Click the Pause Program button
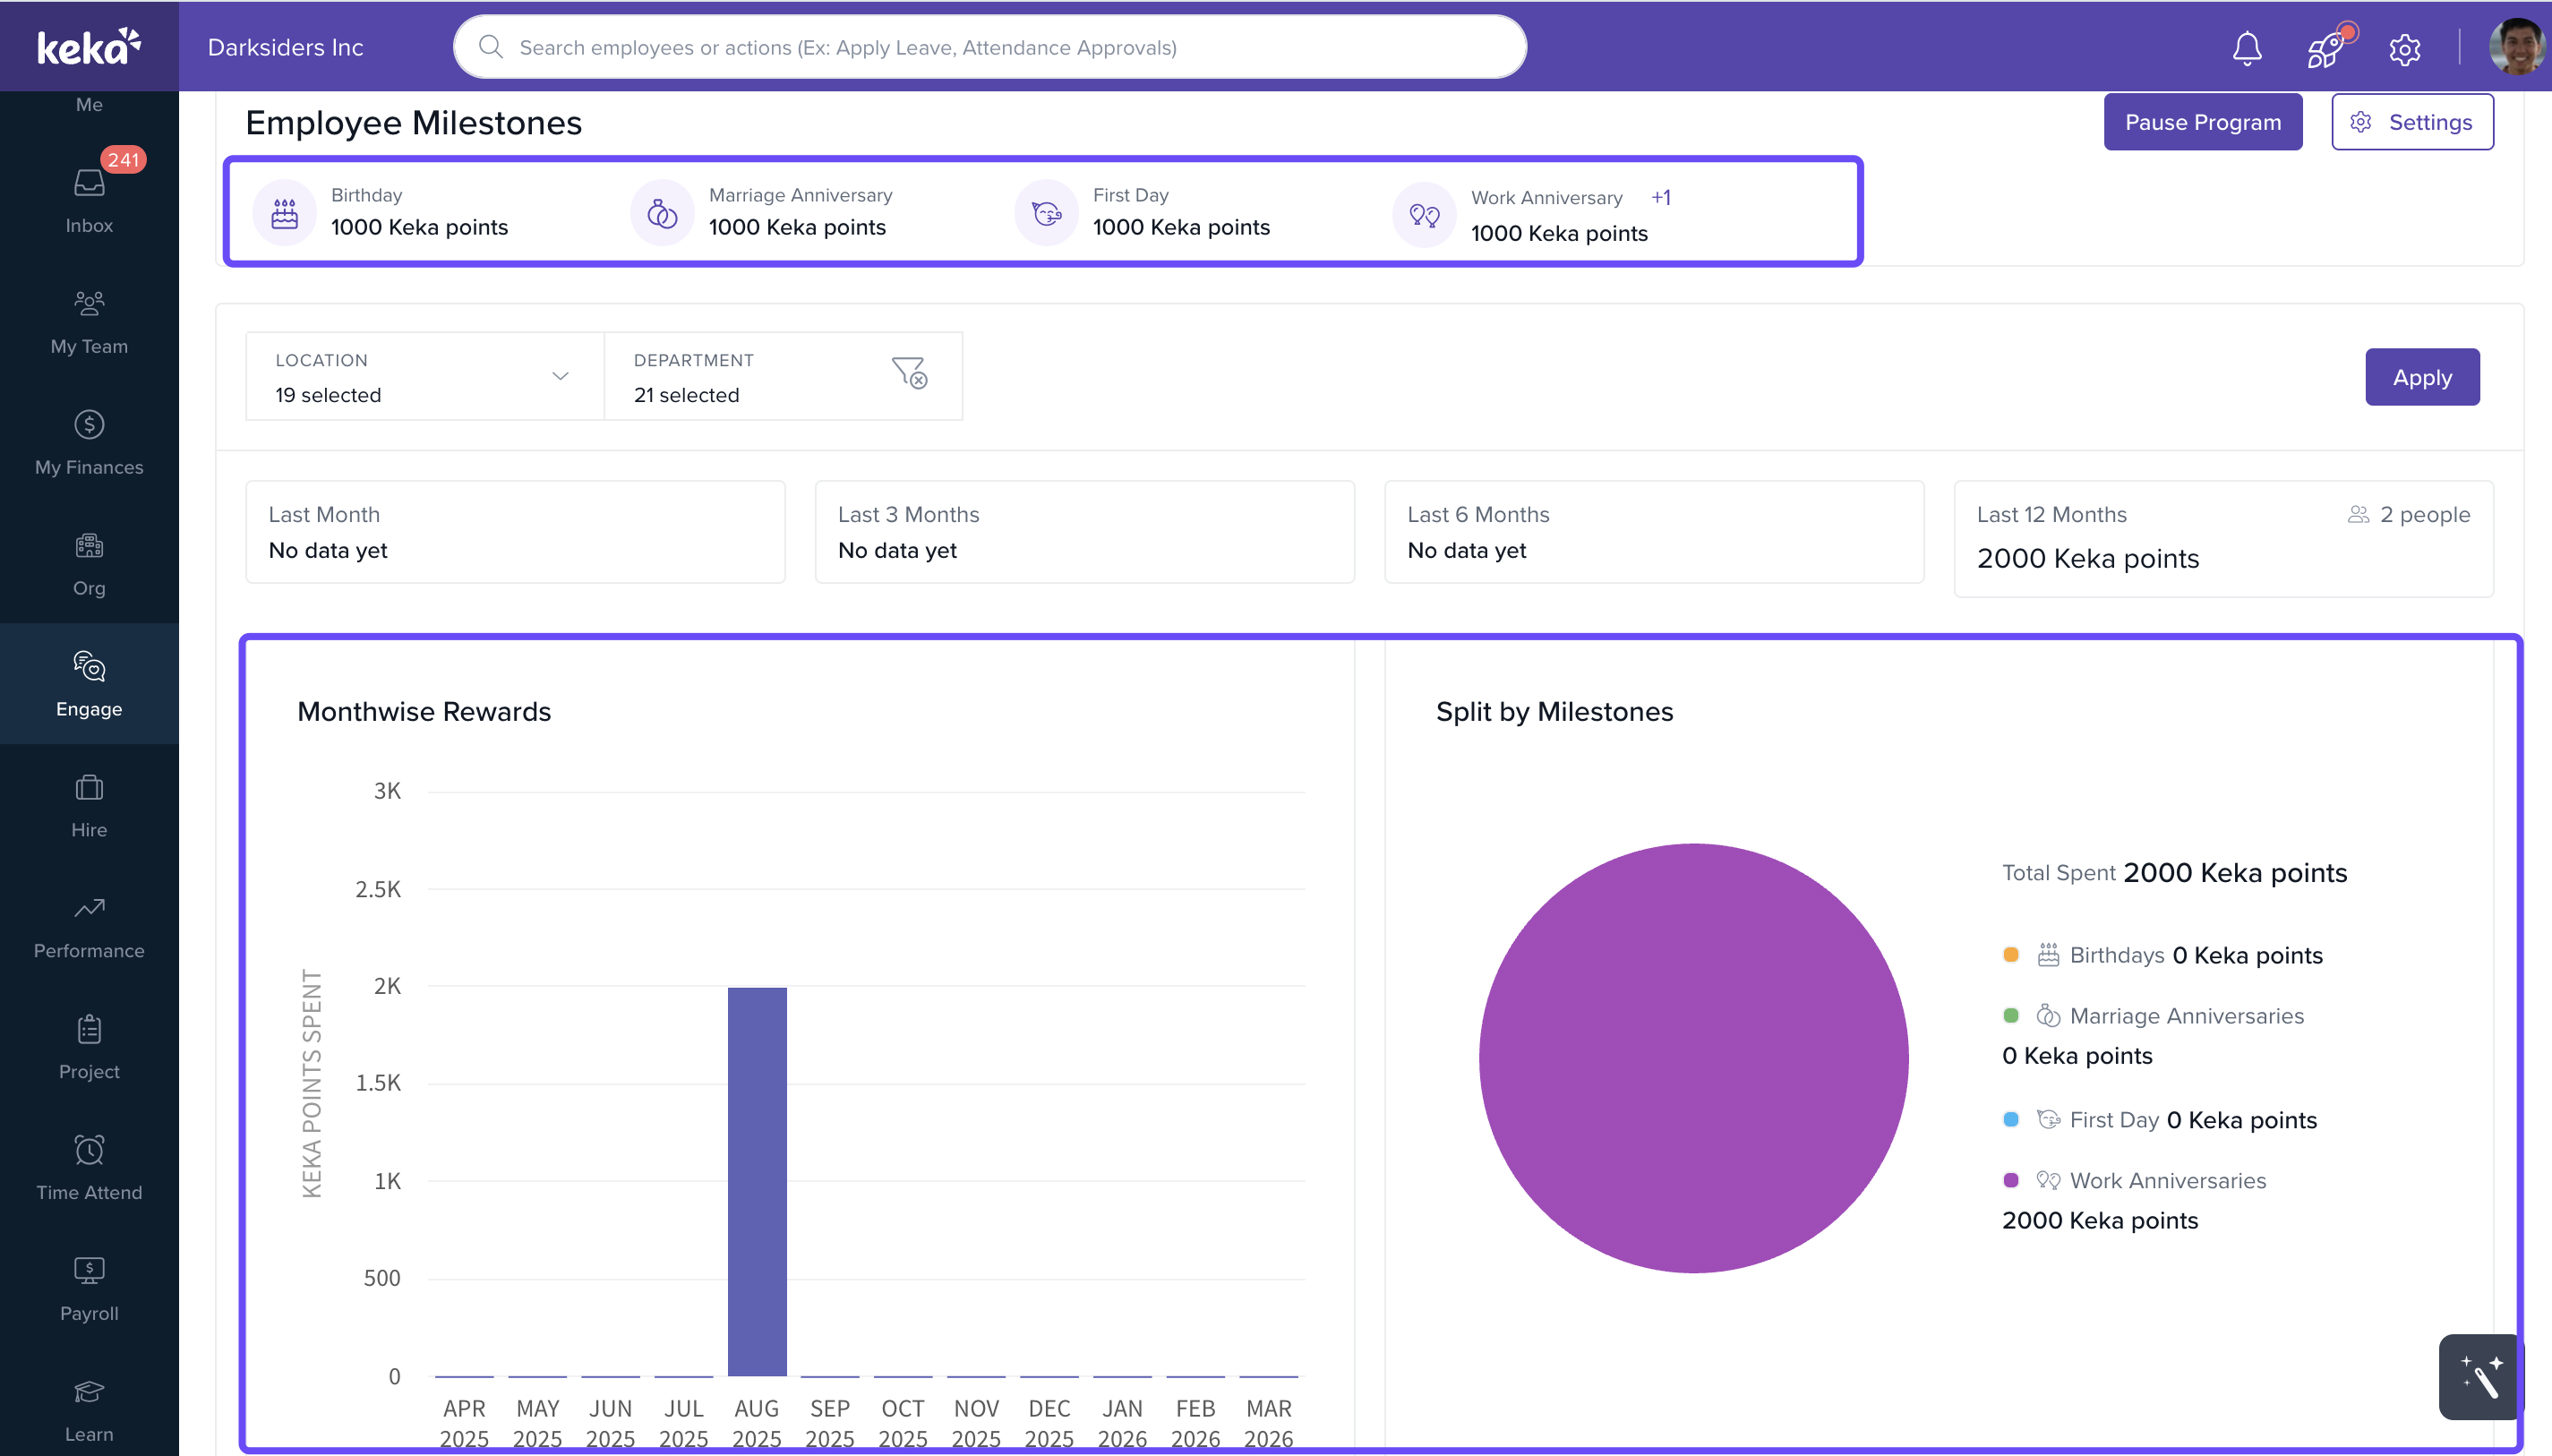The height and width of the screenshot is (1456, 2552). click(x=2202, y=122)
